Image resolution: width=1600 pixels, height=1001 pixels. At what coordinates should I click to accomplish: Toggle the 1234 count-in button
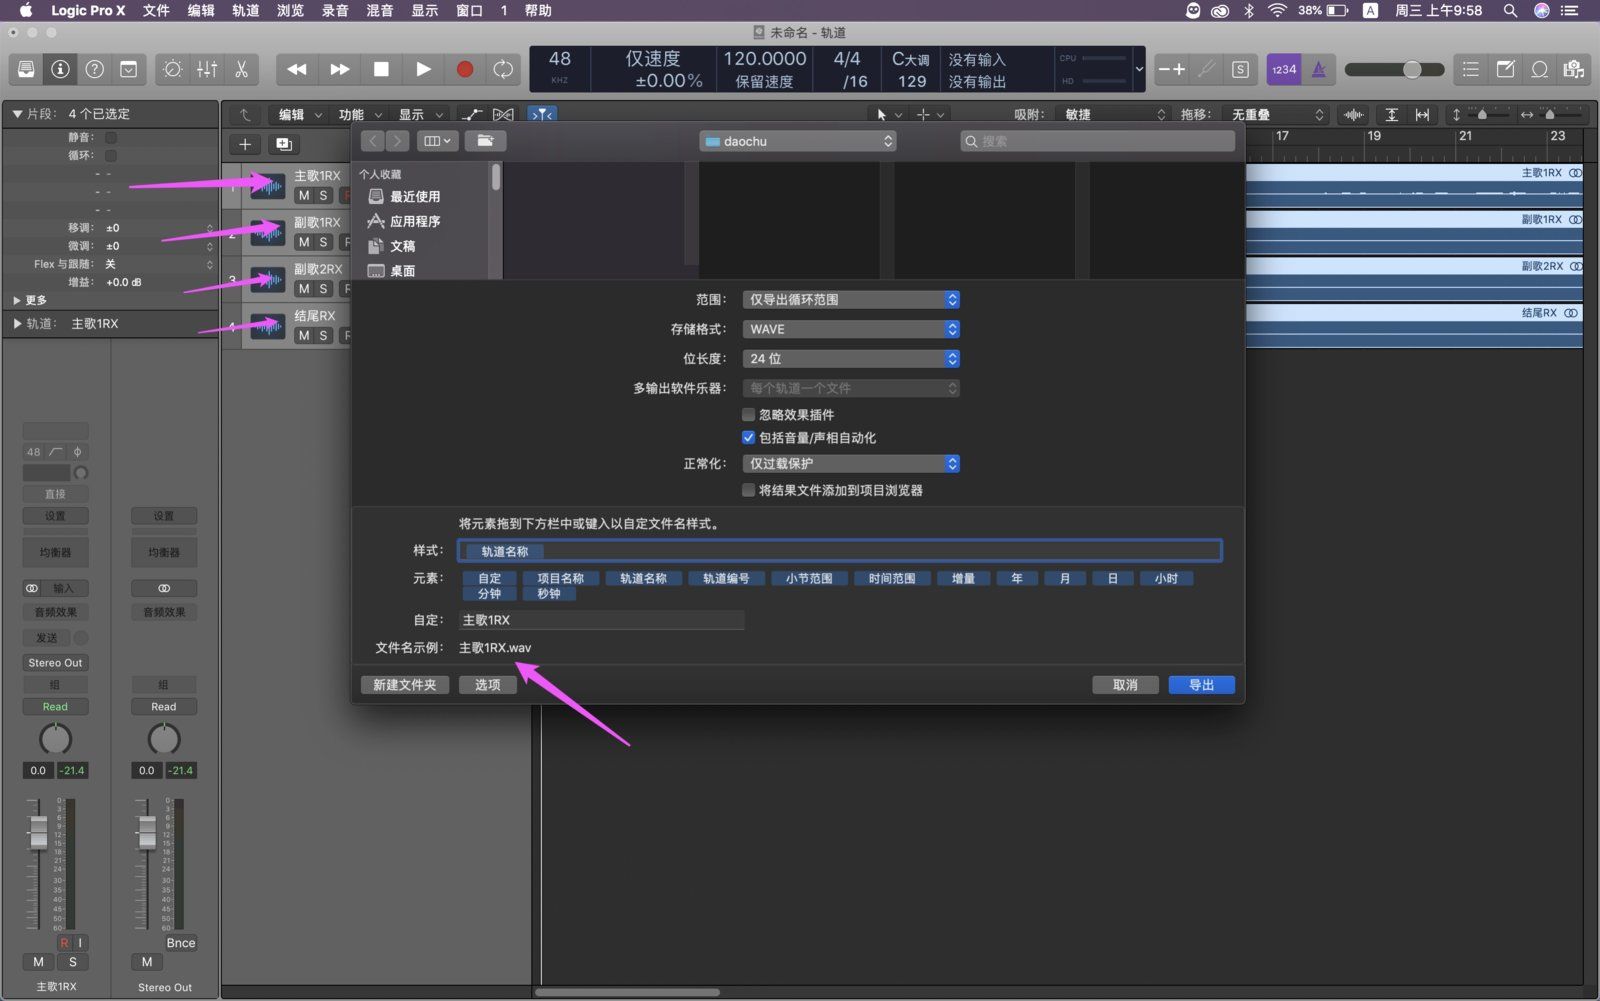point(1284,69)
